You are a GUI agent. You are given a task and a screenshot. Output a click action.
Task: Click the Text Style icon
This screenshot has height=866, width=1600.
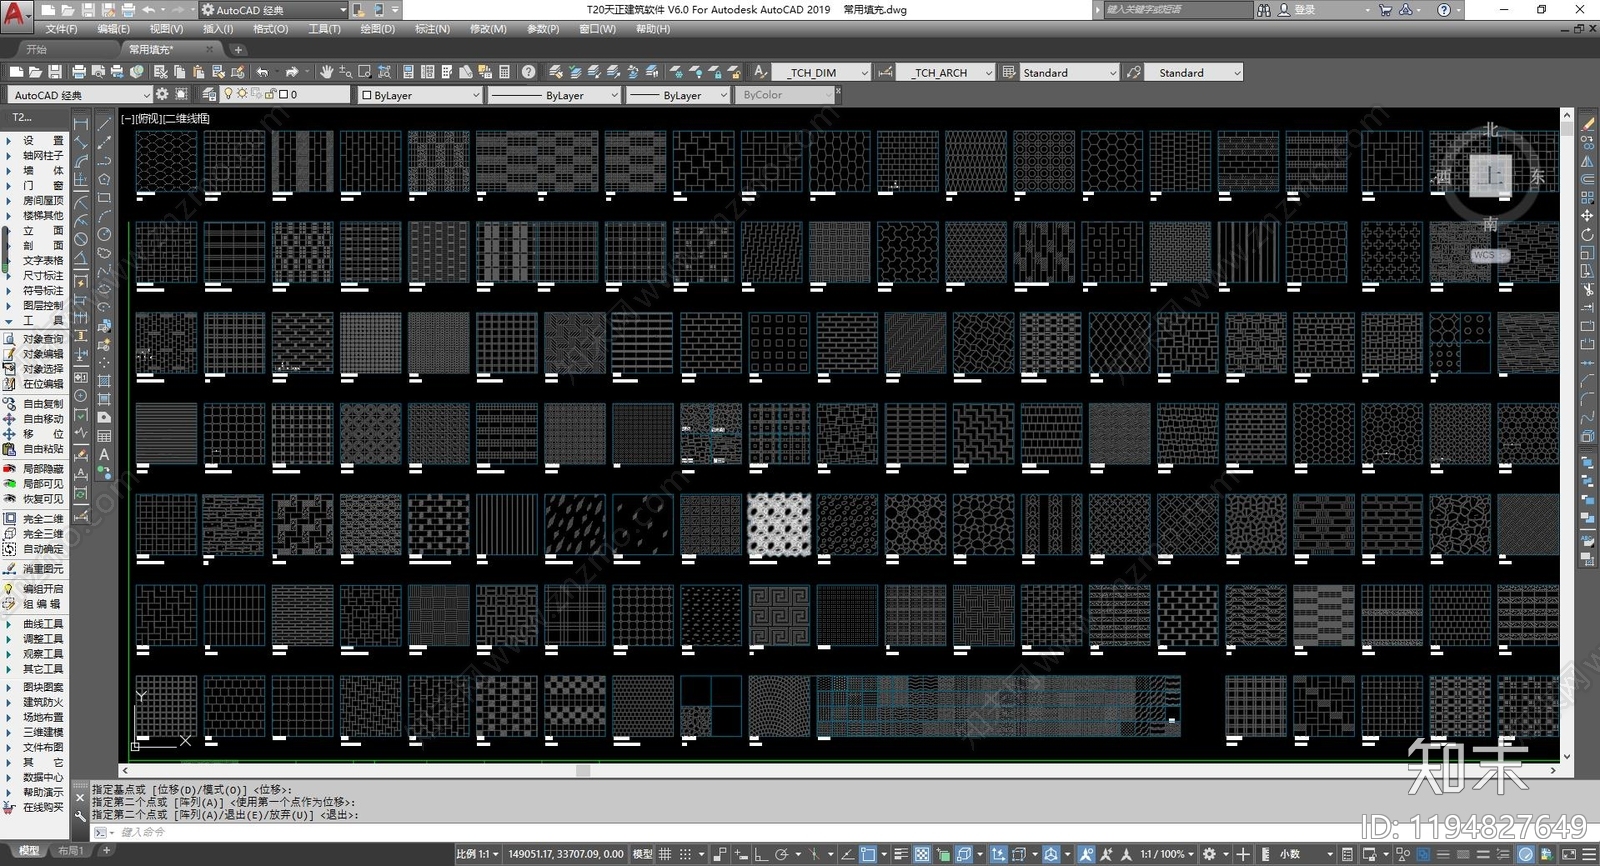click(760, 72)
